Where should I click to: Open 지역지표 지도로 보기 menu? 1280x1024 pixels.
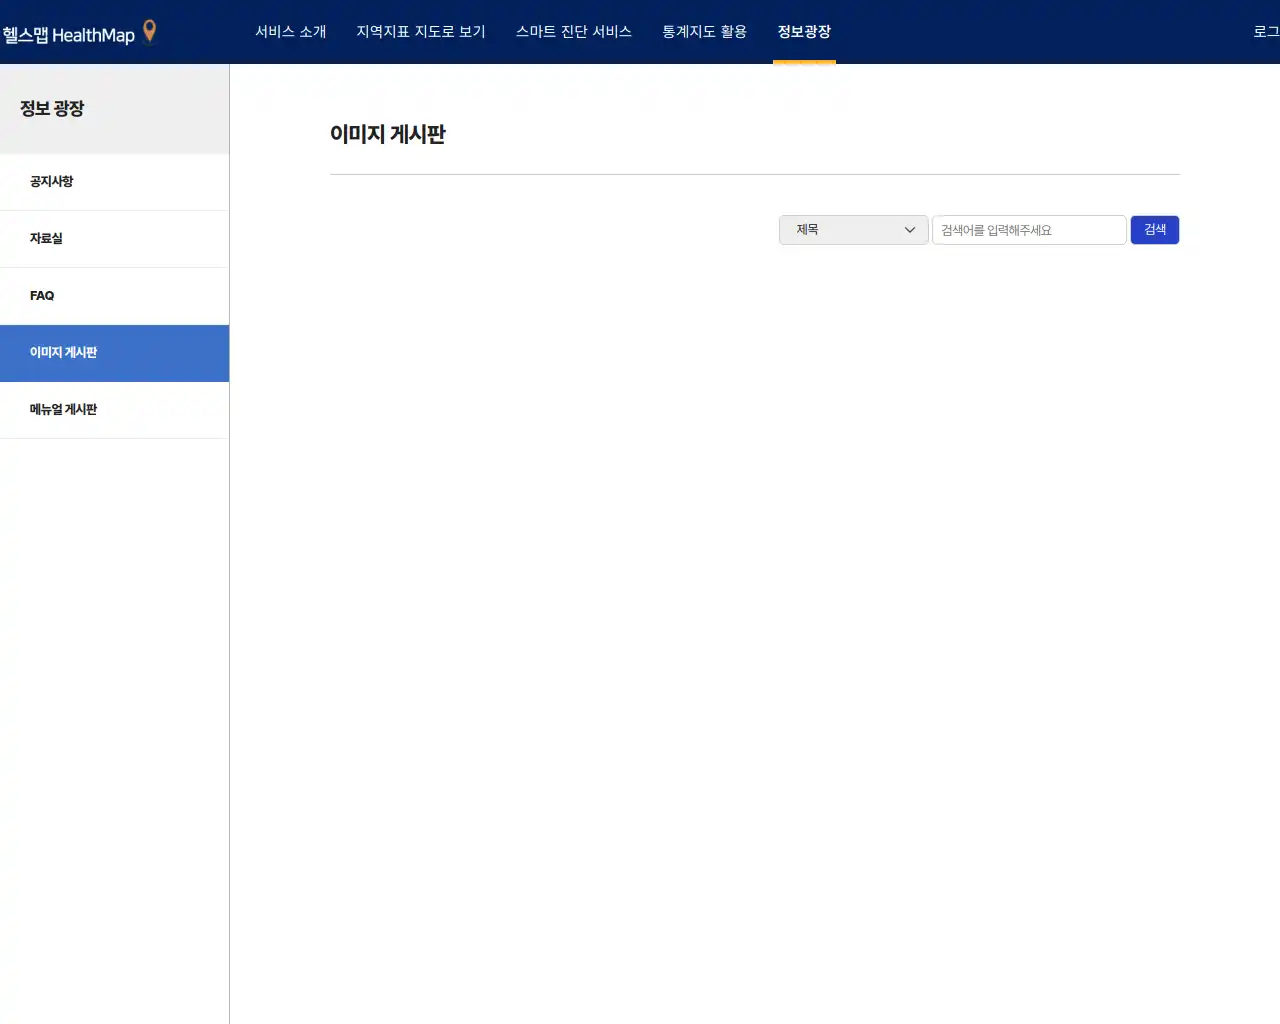click(420, 31)
